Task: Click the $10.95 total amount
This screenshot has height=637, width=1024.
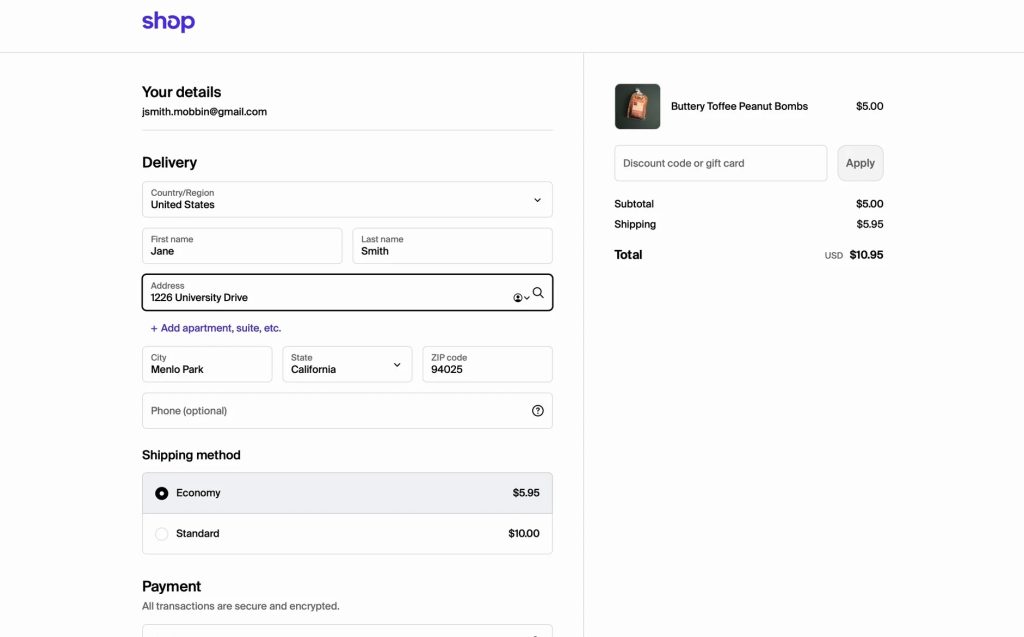Action: 866,255
